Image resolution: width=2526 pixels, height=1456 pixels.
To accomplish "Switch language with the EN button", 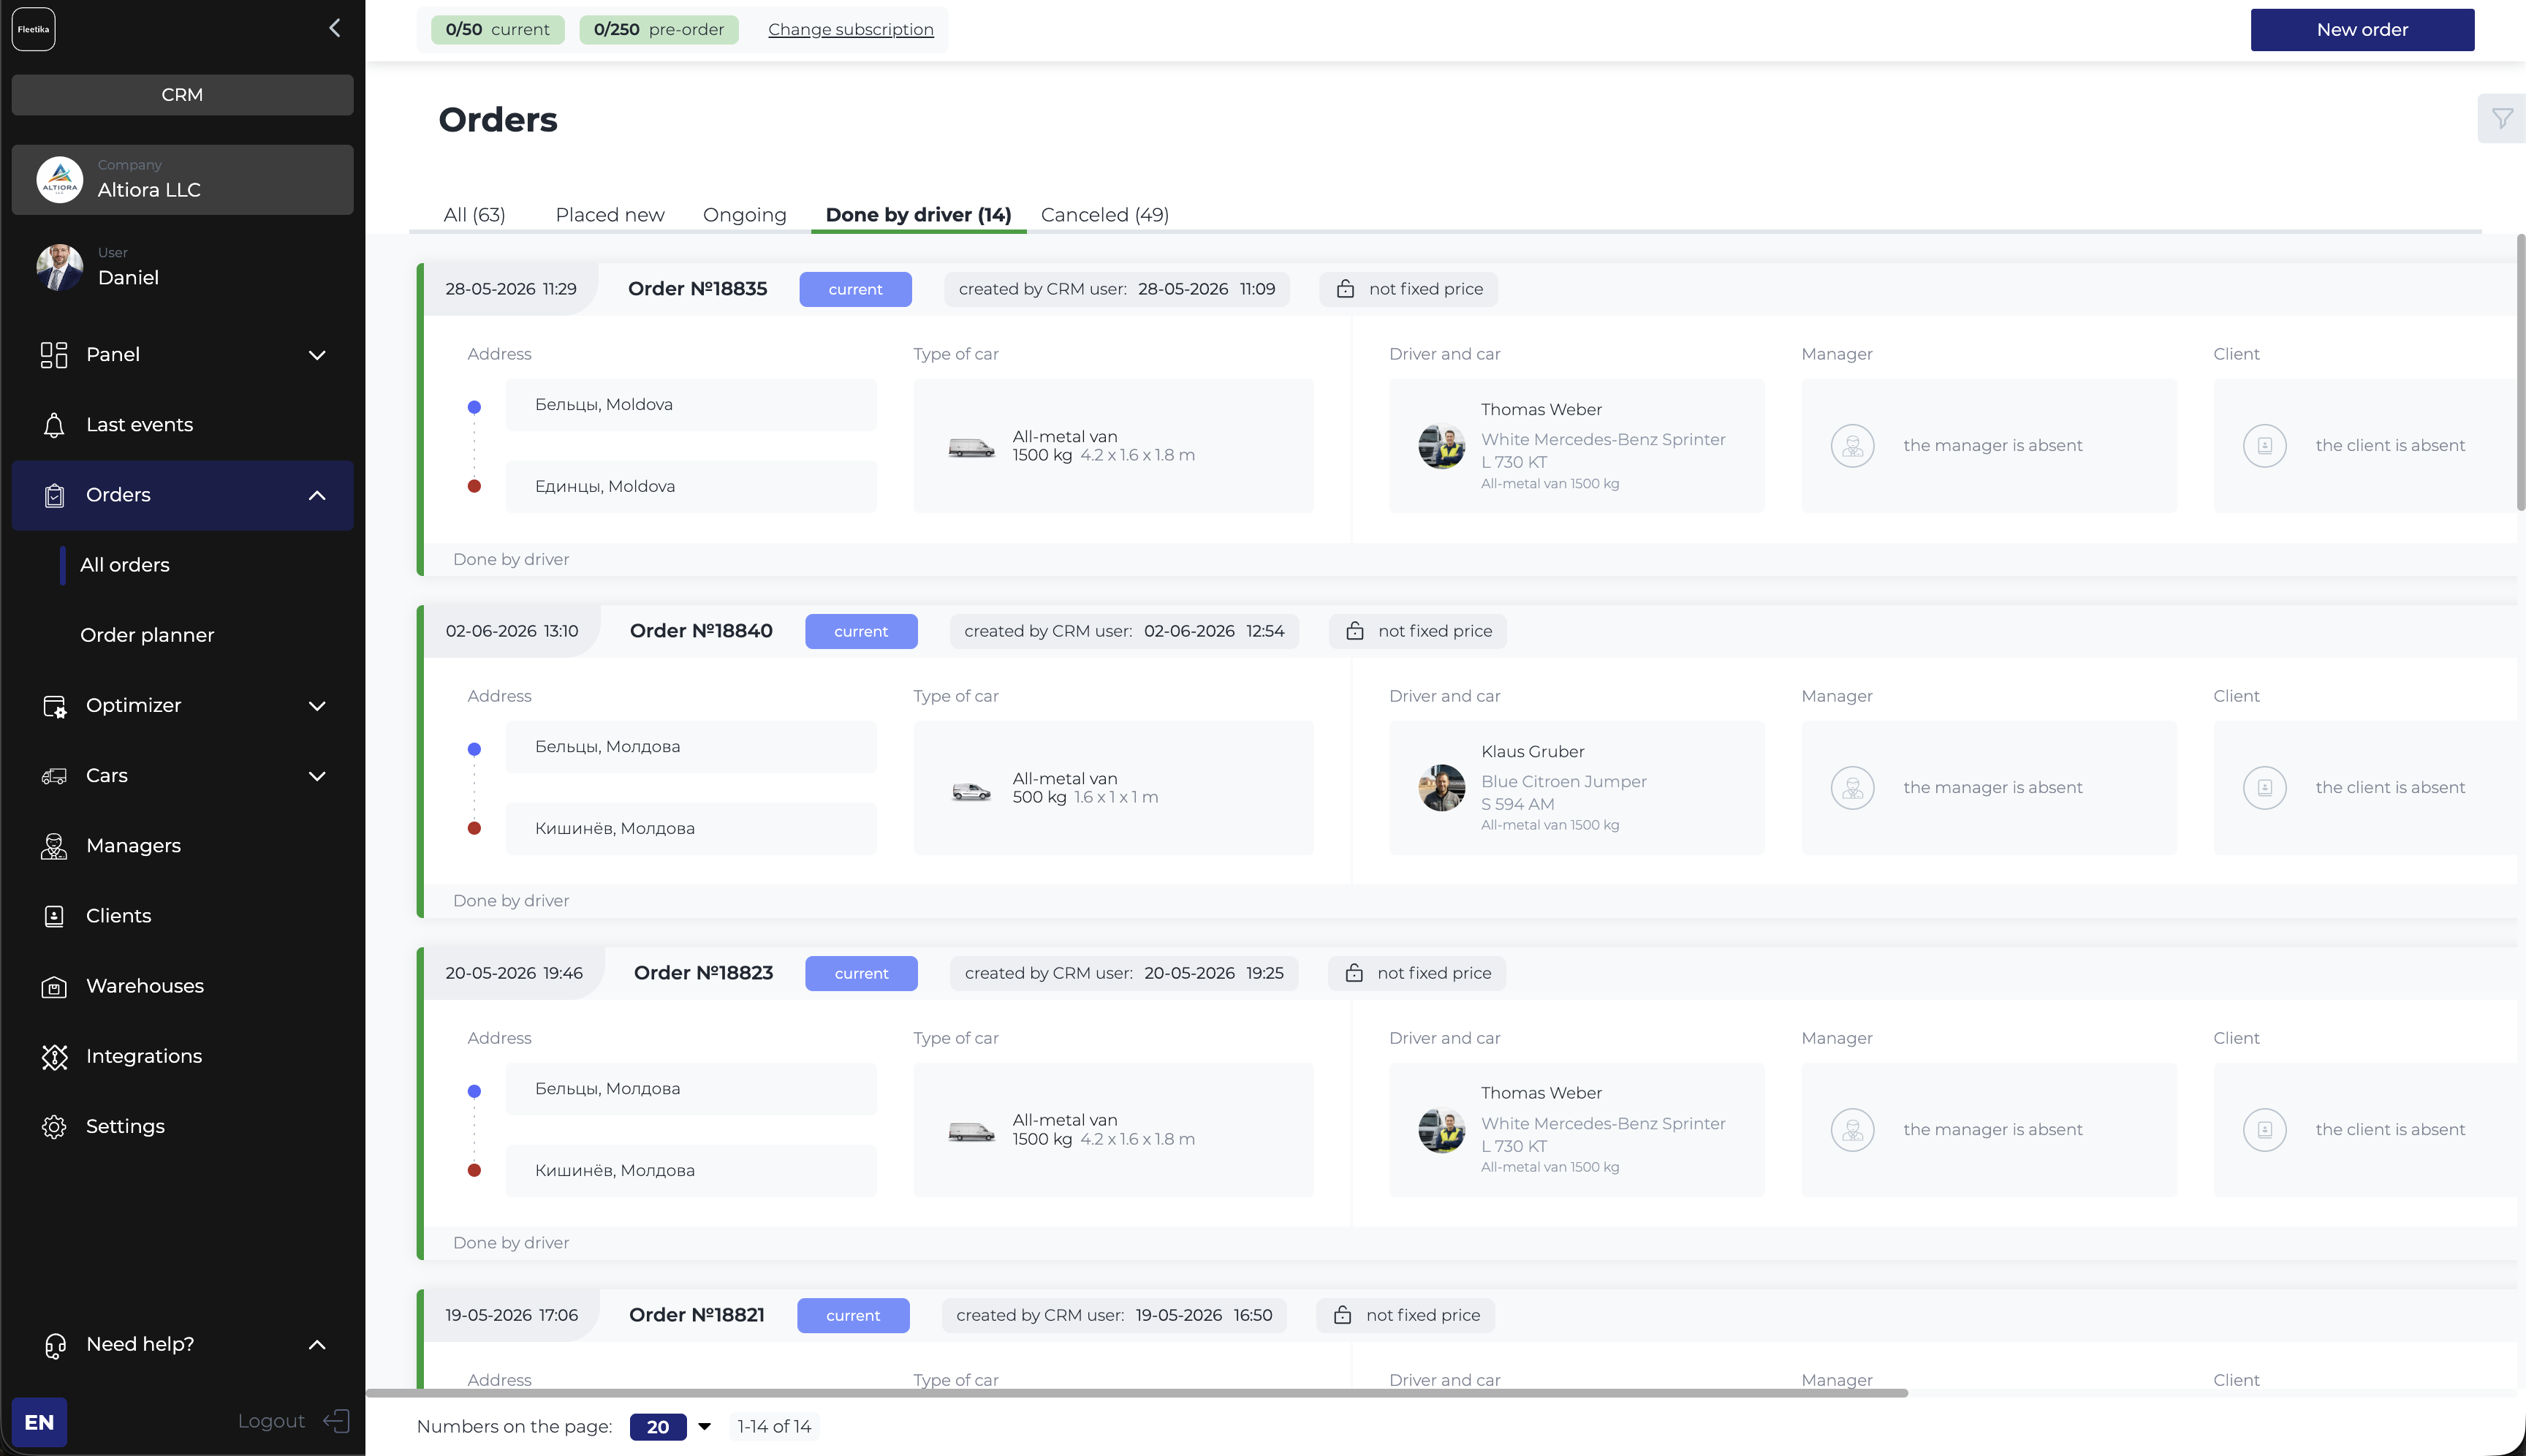I will 39,1422.
